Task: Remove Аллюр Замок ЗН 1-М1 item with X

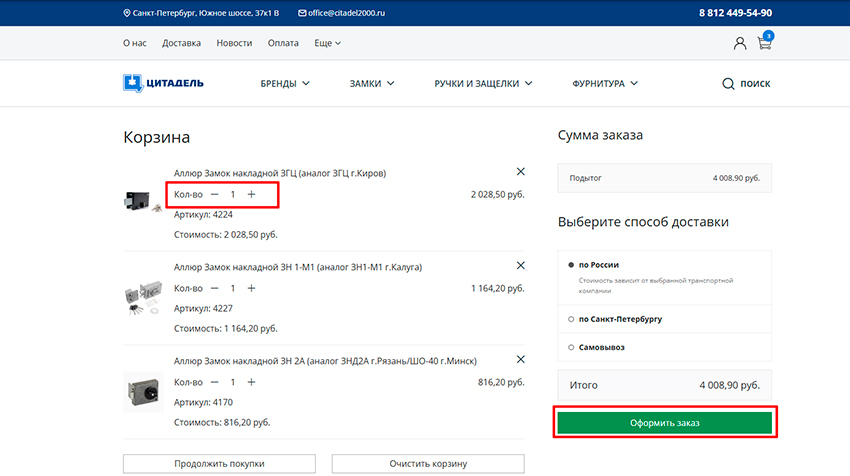Action: pyautogui.click(x=520, y=265)
